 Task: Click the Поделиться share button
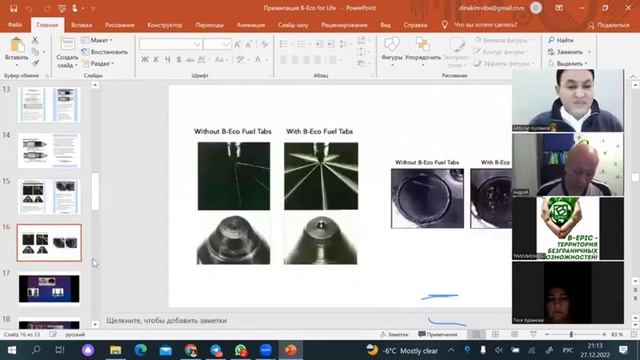pyautogui.click(x=608, y=25)
